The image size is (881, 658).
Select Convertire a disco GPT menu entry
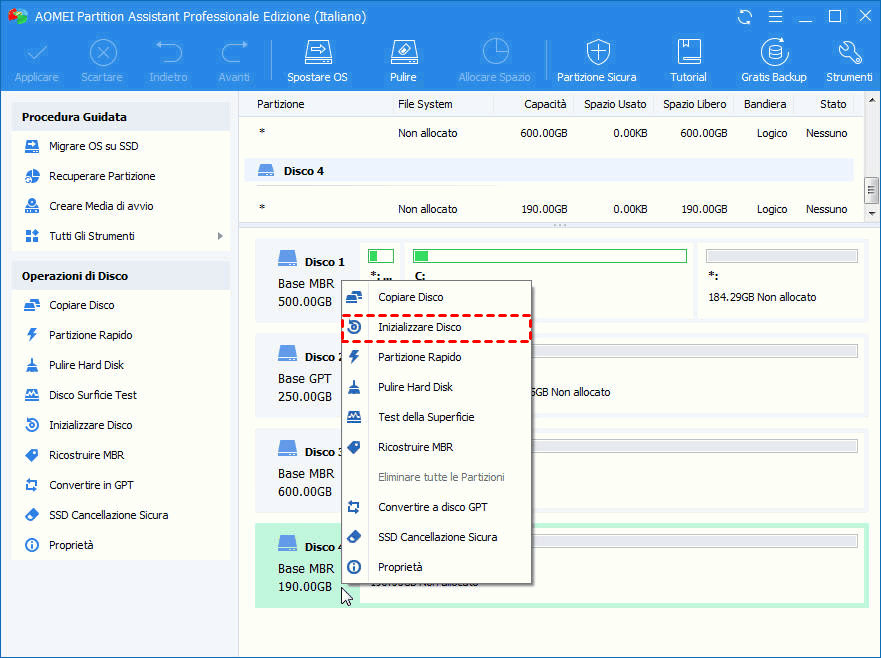click(x=432, y=507)
